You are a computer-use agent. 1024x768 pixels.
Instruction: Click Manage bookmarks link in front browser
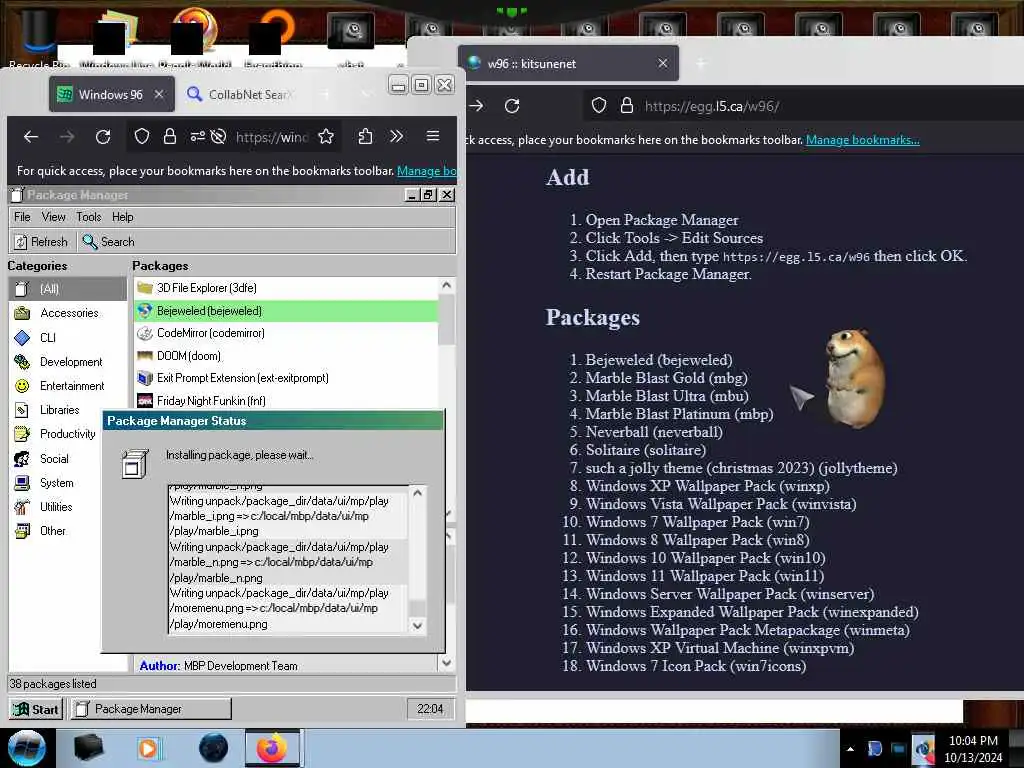click(x=426, y=170)
